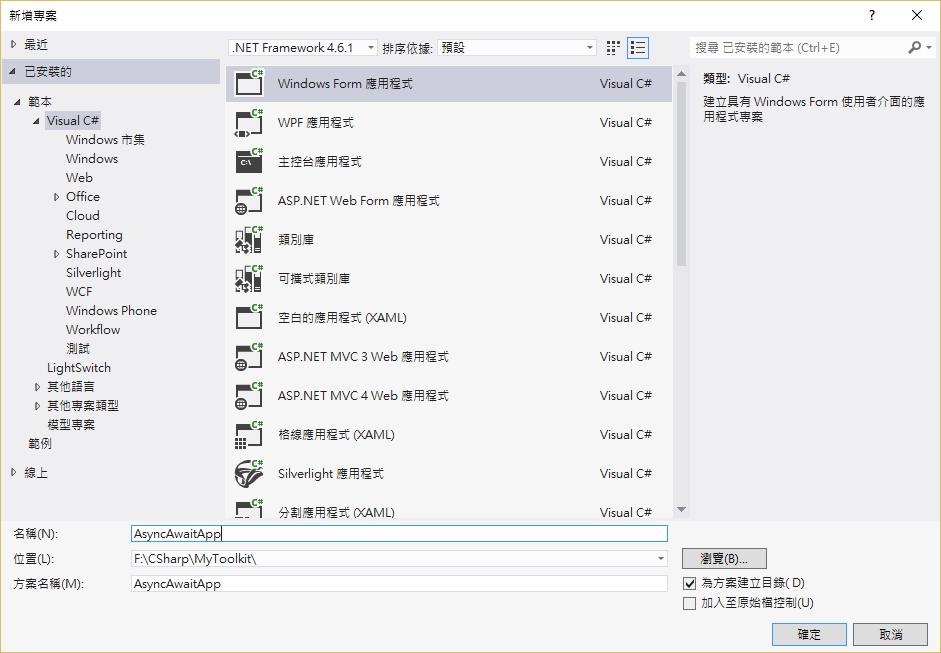Click the 取消 cancel button
The height and width of the screenshot is (653, 941).
pyautogui.click(x=891, y=634)
